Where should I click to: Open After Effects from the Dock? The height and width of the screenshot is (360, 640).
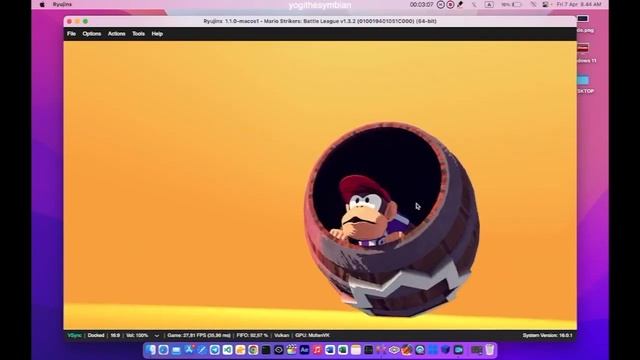pyautogui.click(x=304, y=350)
